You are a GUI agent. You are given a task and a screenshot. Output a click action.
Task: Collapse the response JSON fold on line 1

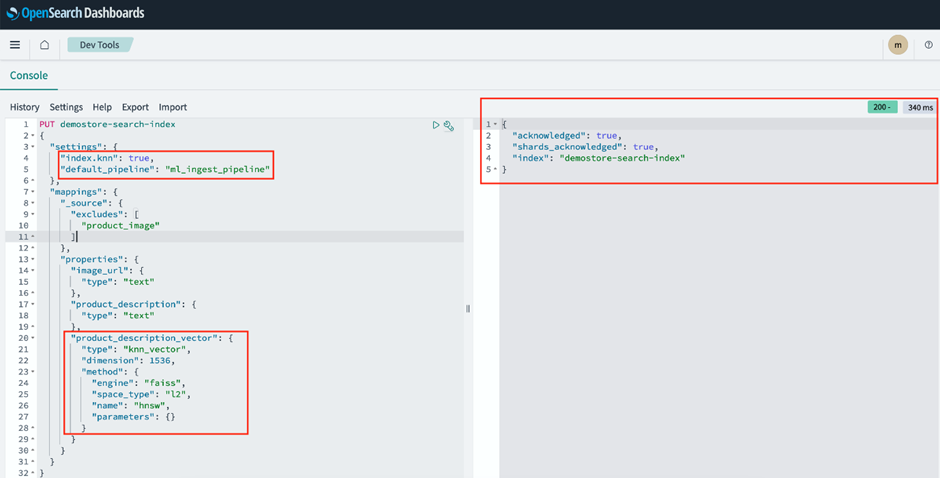click(x=495, y=124)
